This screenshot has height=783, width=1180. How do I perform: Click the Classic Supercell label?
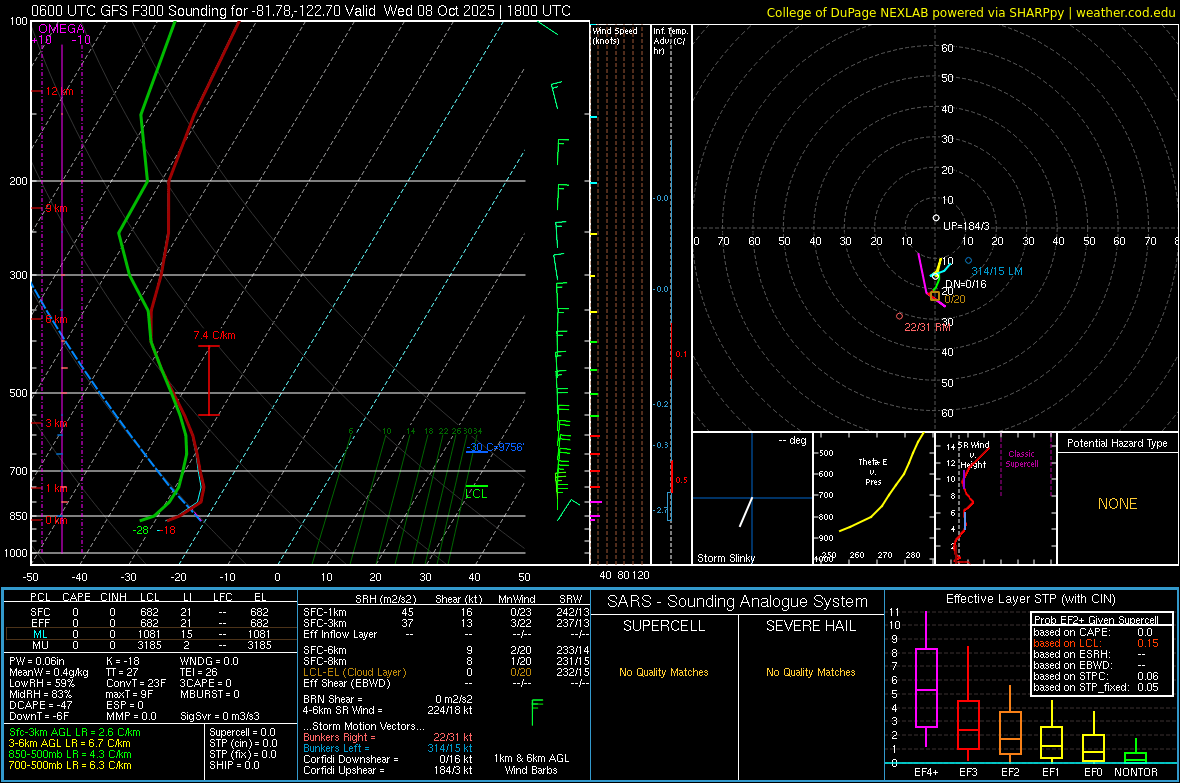tap(1022, 459)
